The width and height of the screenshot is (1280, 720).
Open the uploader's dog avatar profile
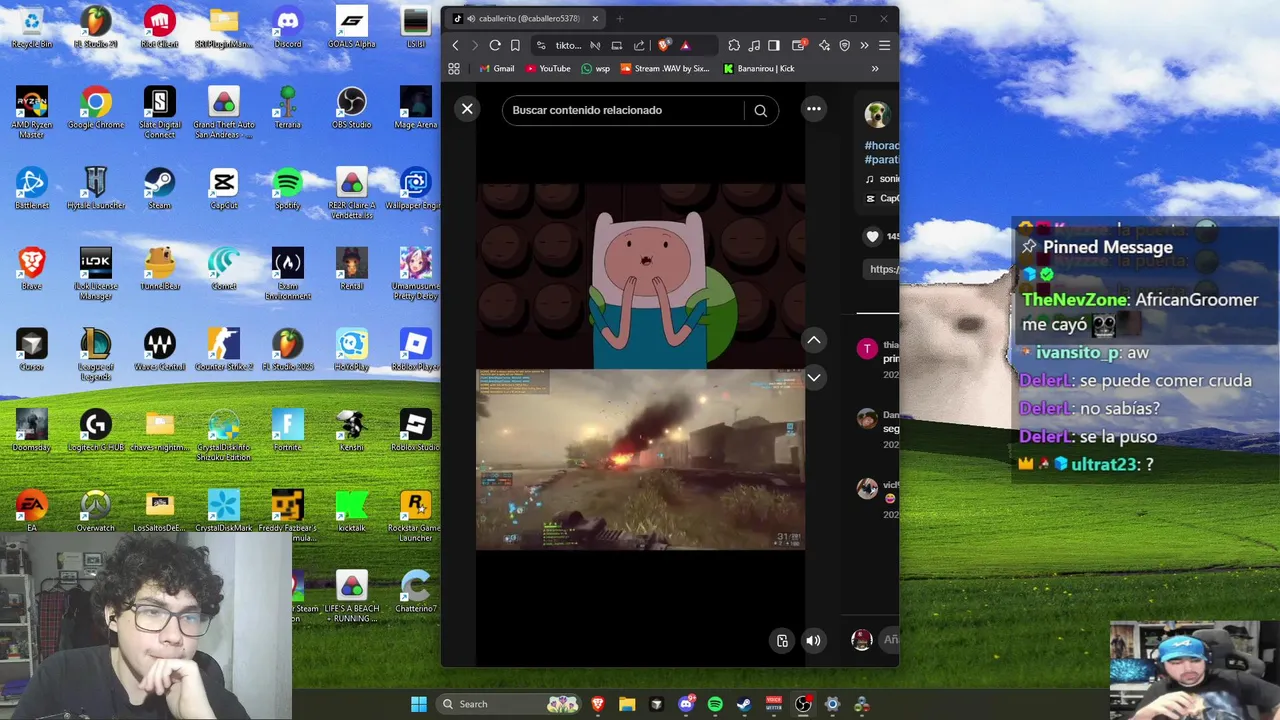click(x=878, y=115)
